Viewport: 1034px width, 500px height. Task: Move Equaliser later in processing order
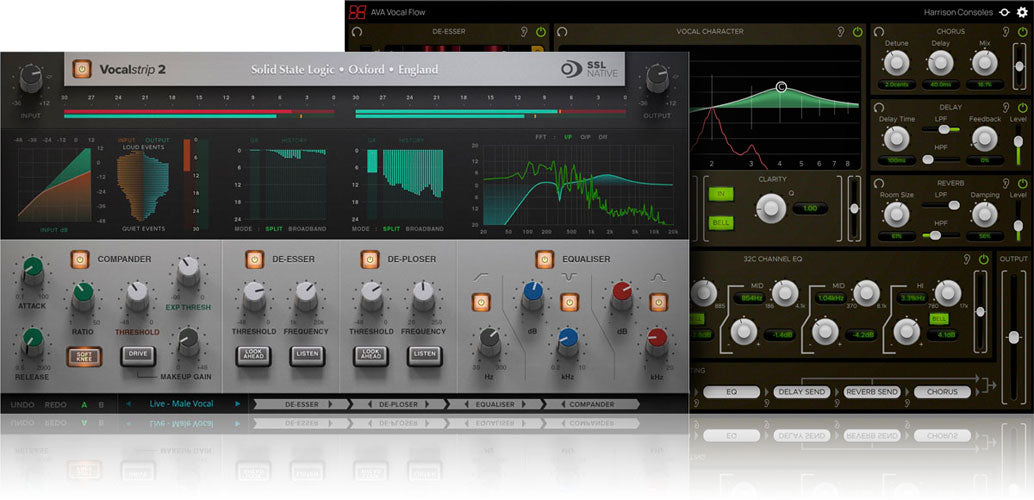point(524,404)
